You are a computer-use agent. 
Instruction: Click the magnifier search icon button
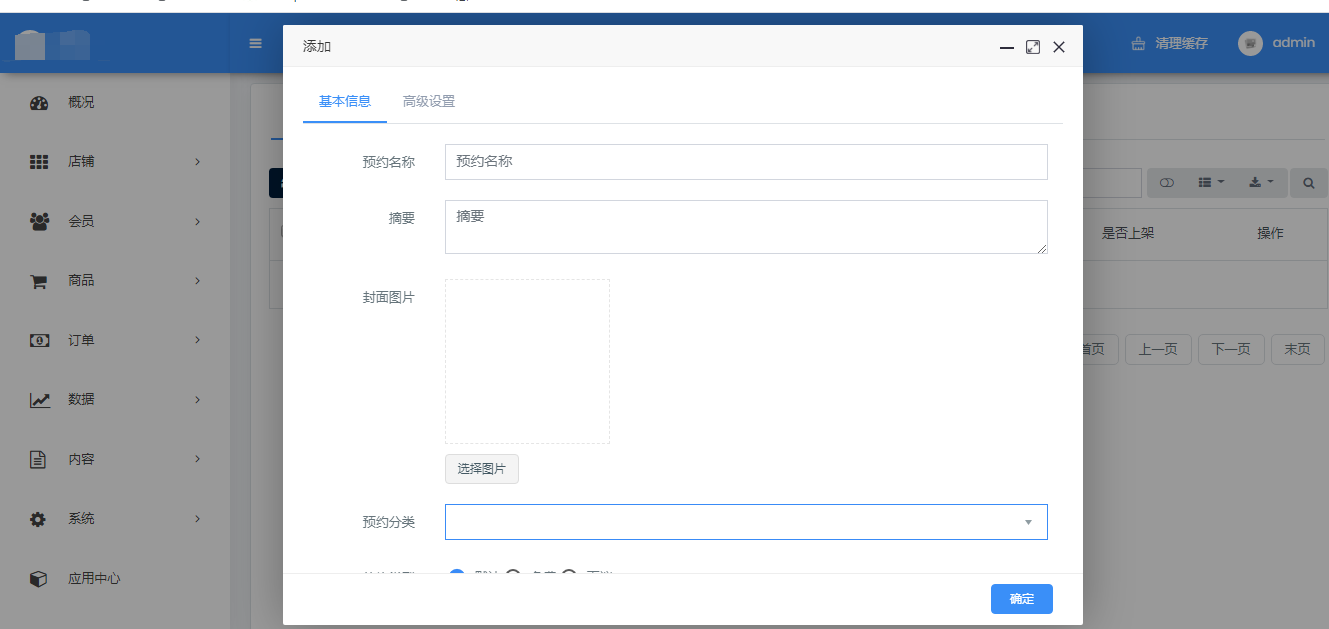1308,183
